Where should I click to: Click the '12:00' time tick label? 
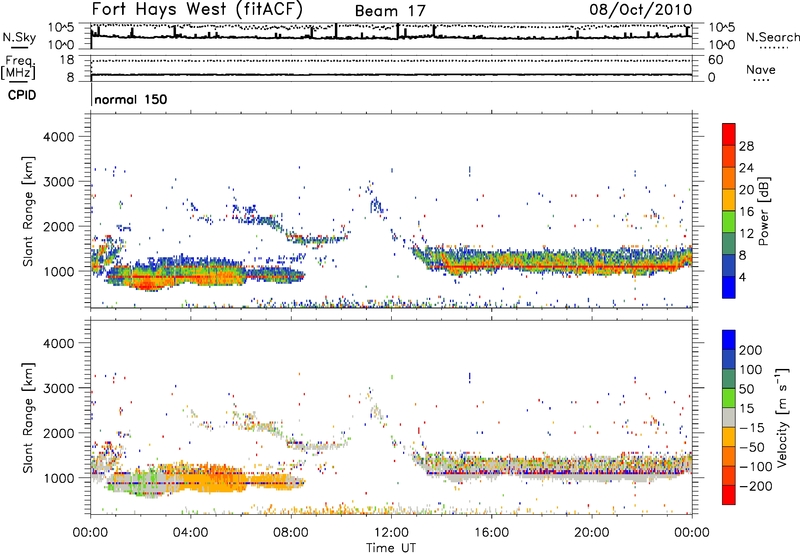coord(391,533)
